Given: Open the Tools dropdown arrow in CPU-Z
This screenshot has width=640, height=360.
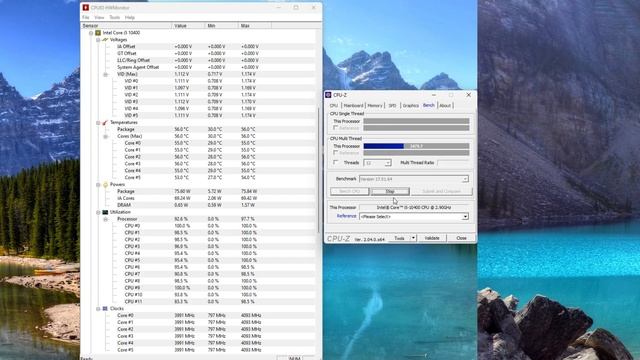Looking at the screenshot, I should (x=413, y=238).
